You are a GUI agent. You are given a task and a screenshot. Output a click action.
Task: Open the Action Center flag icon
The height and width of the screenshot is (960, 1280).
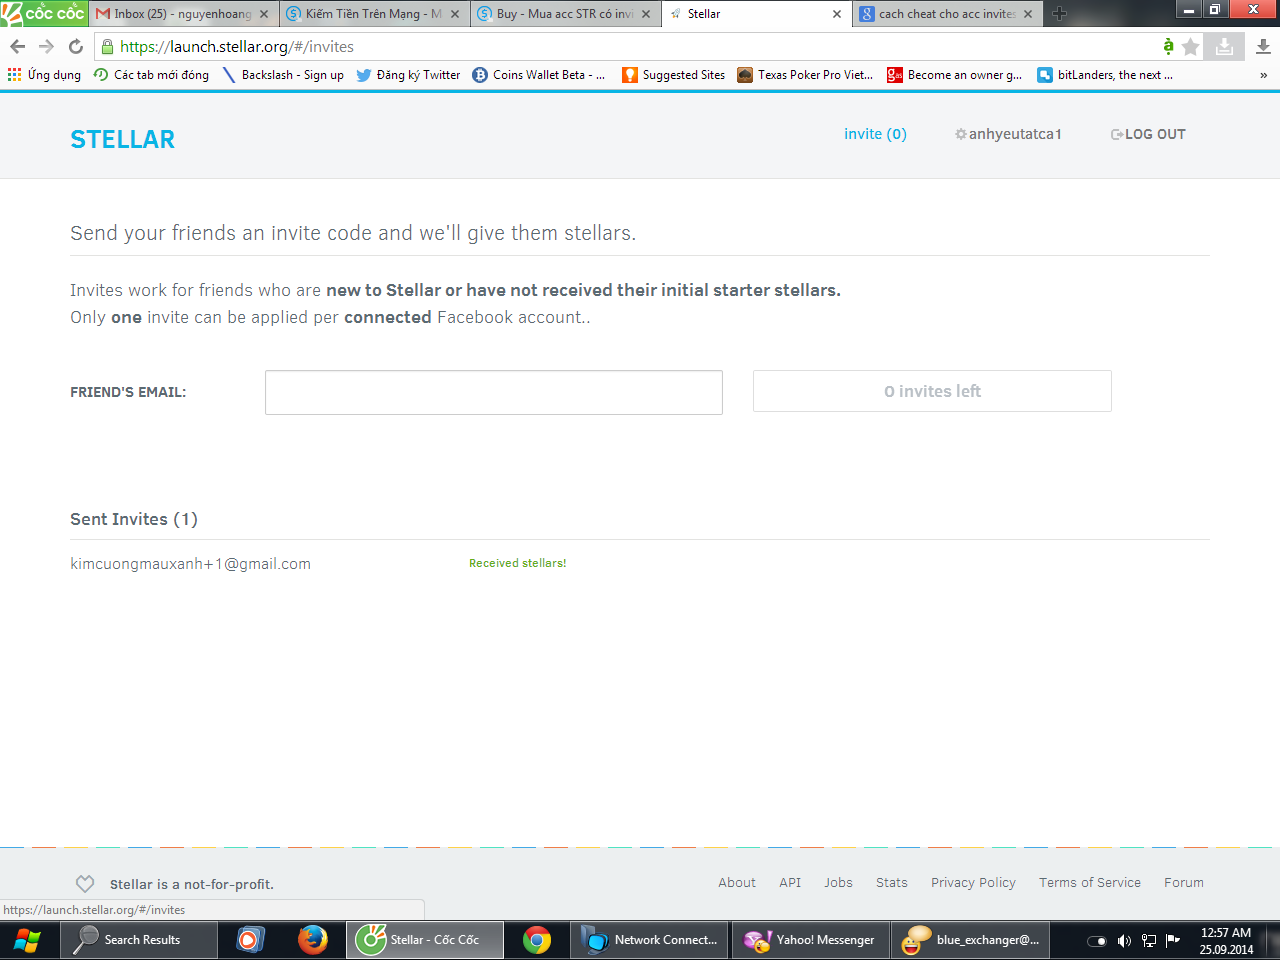pyautogui.click(x=1173, y=941)
